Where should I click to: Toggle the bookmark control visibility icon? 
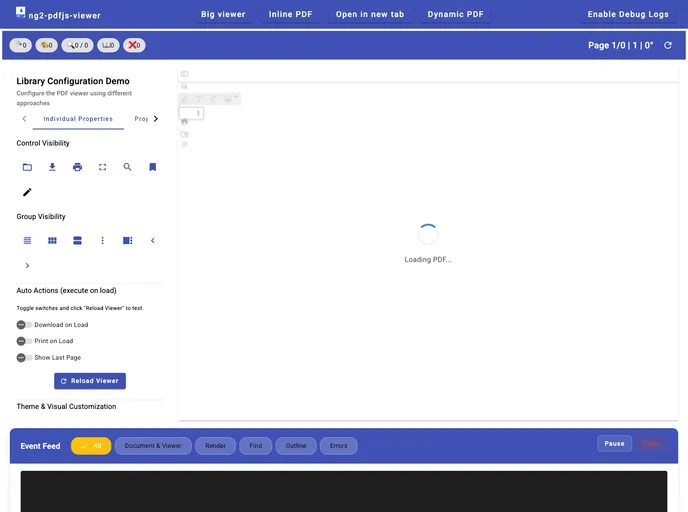[x=153, y=167]
